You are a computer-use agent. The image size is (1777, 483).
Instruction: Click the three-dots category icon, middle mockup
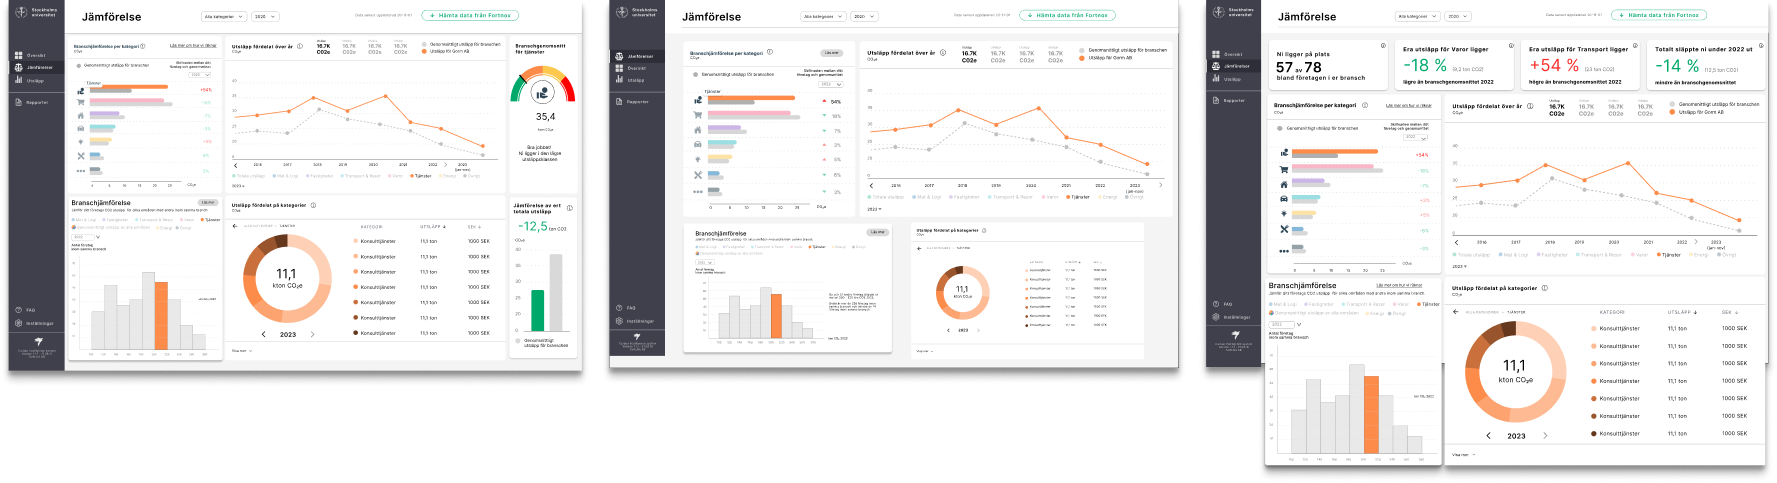click(698, 190)
